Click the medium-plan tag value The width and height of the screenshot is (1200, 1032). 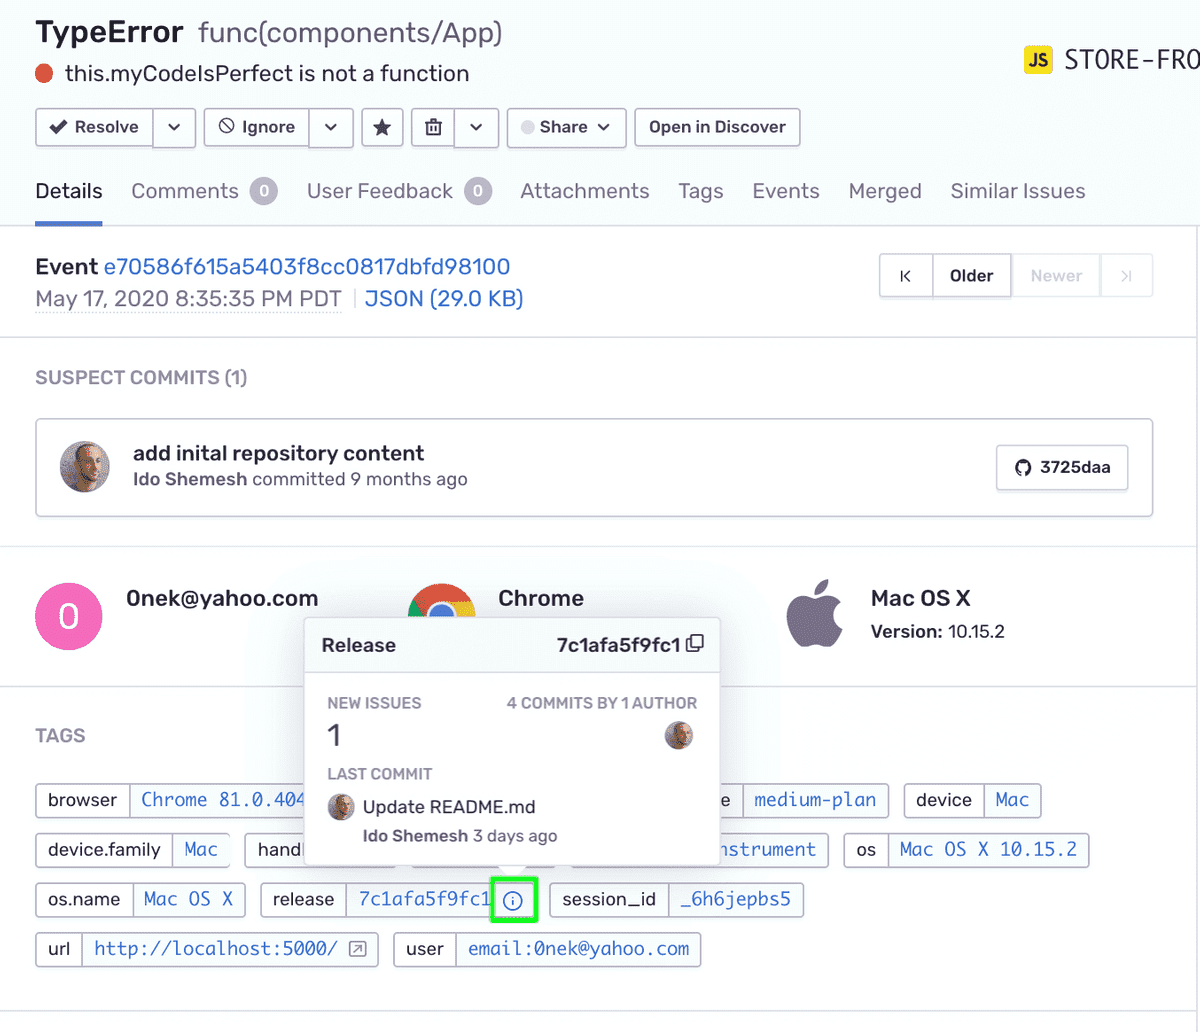click(x=815, y=800)
